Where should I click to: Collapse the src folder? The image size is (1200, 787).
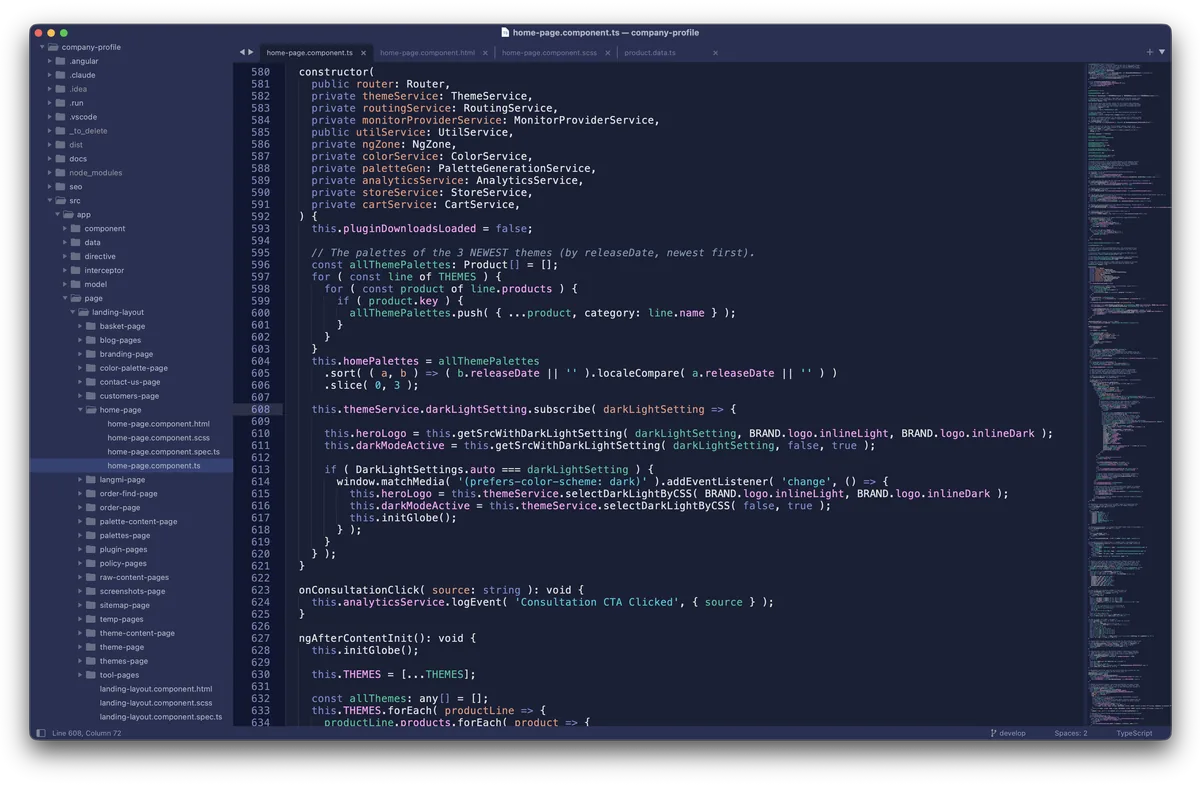point(50,201)
